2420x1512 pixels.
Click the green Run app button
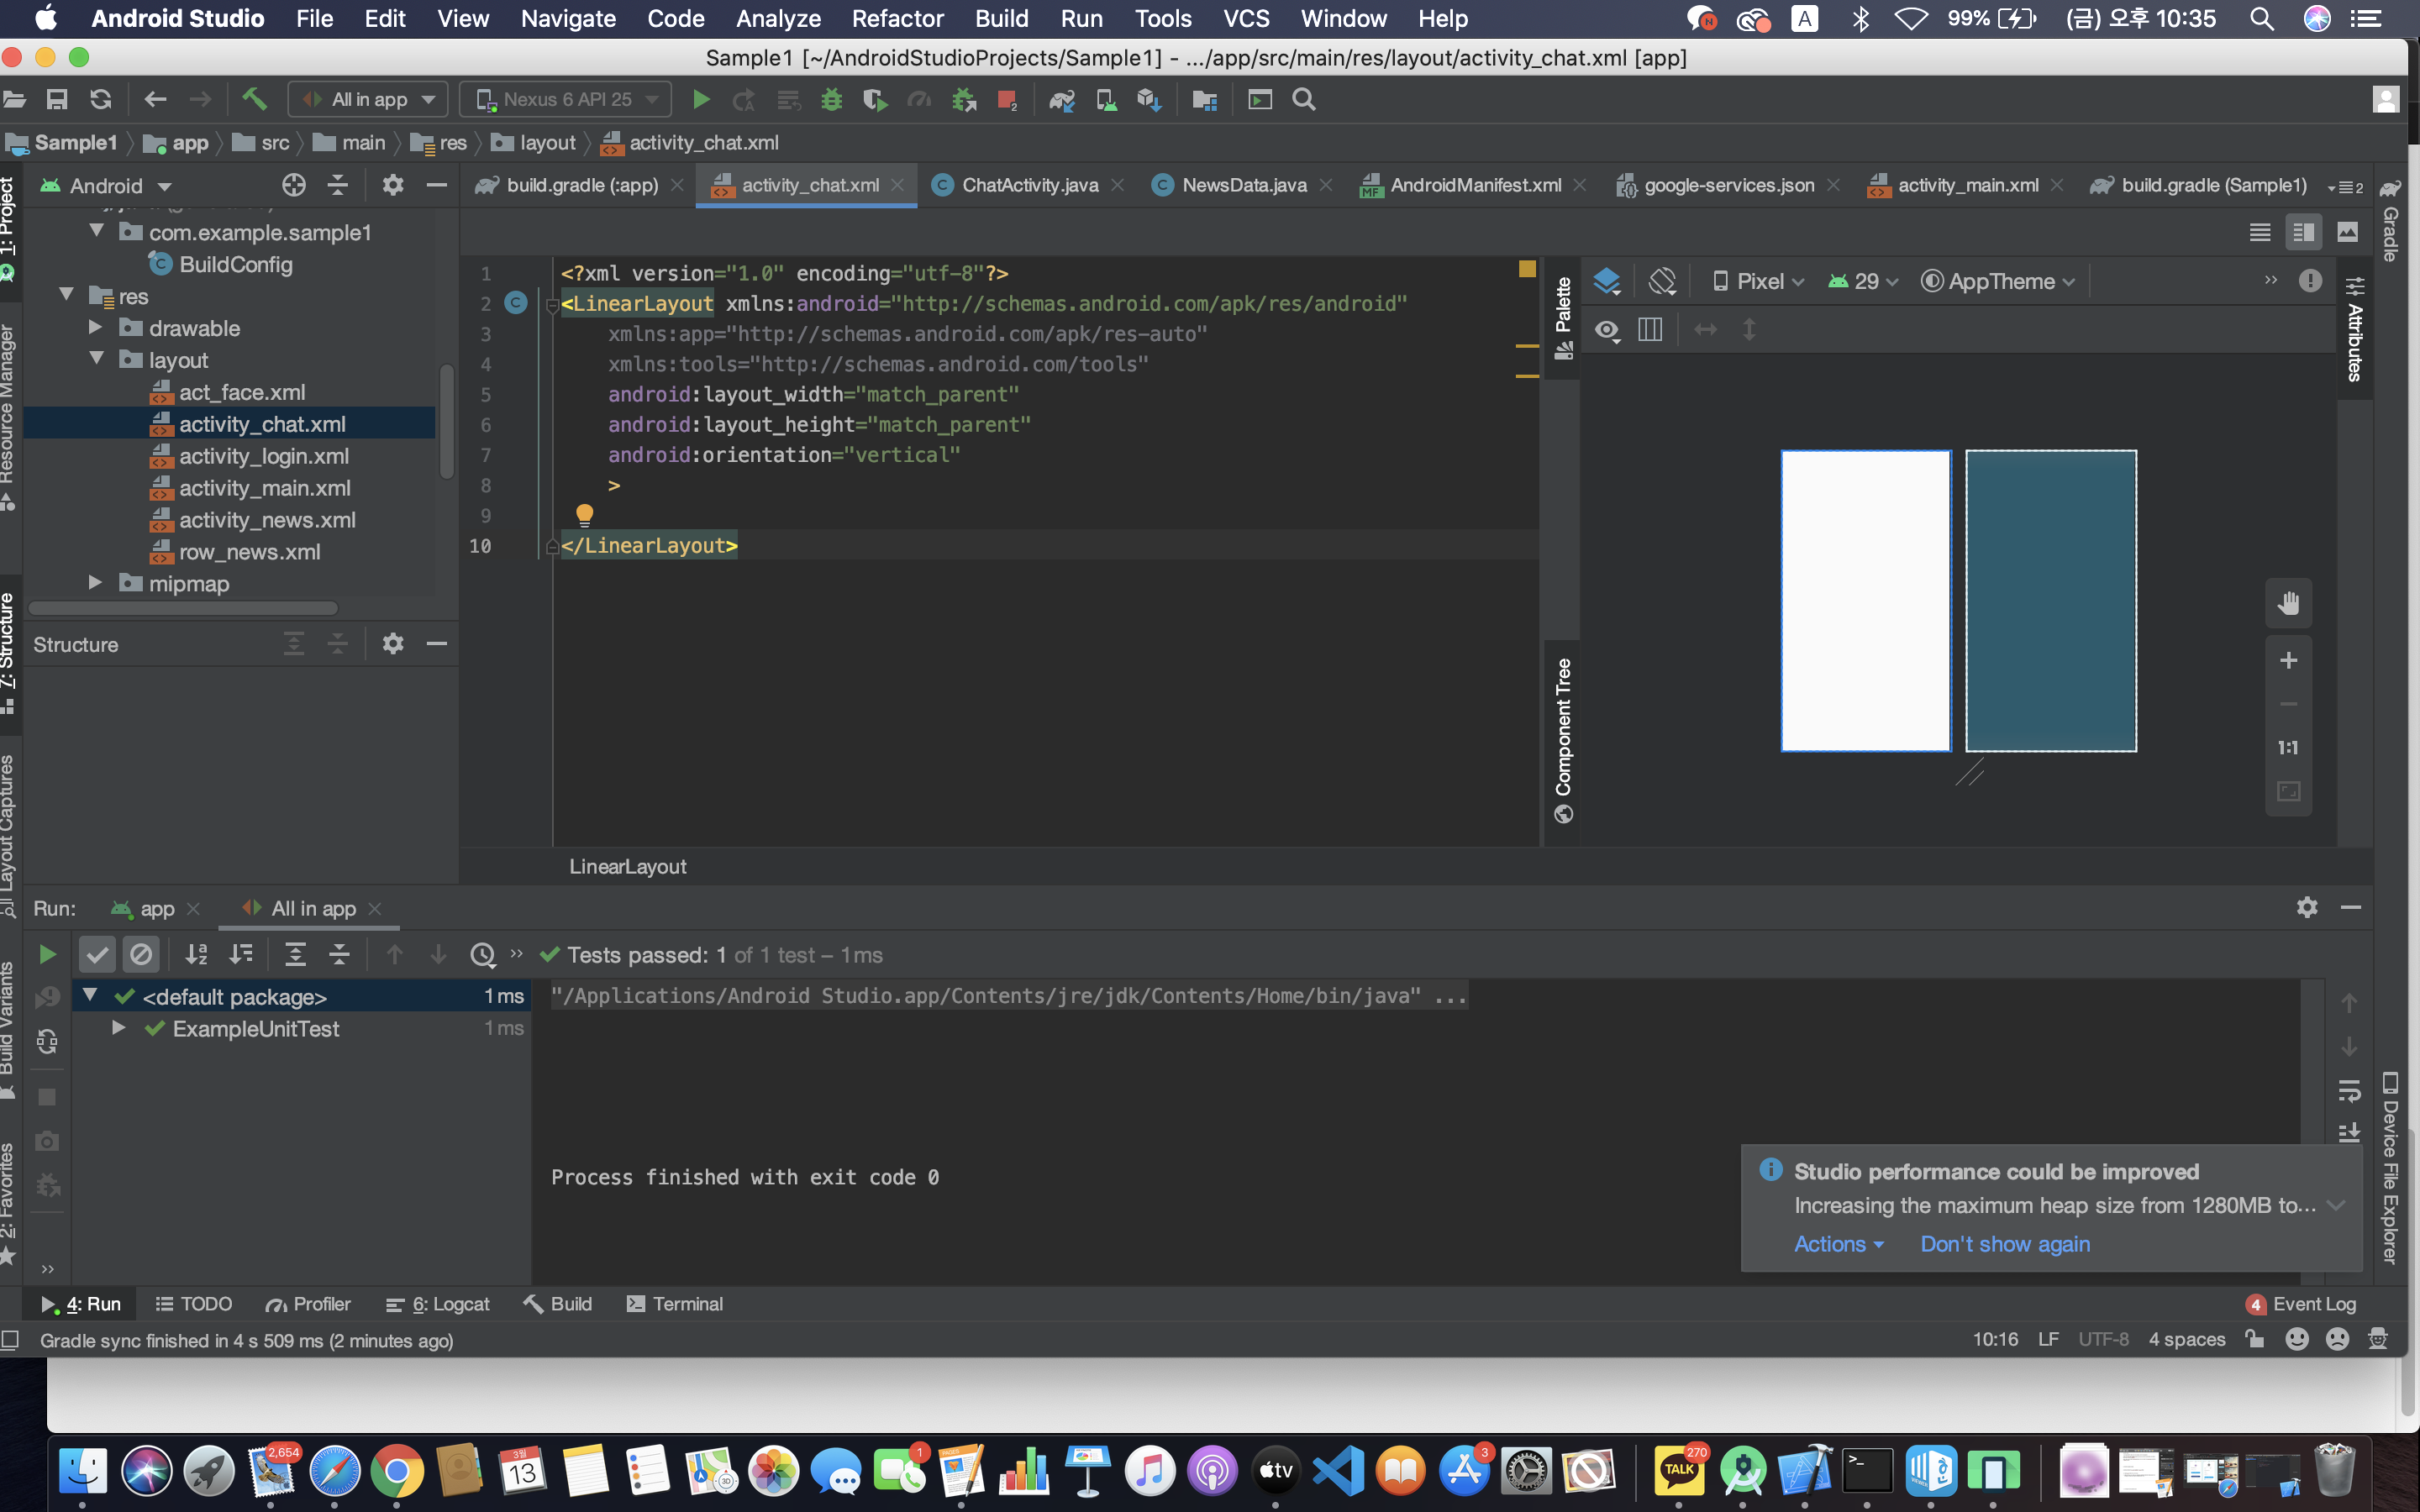point(701,99)
